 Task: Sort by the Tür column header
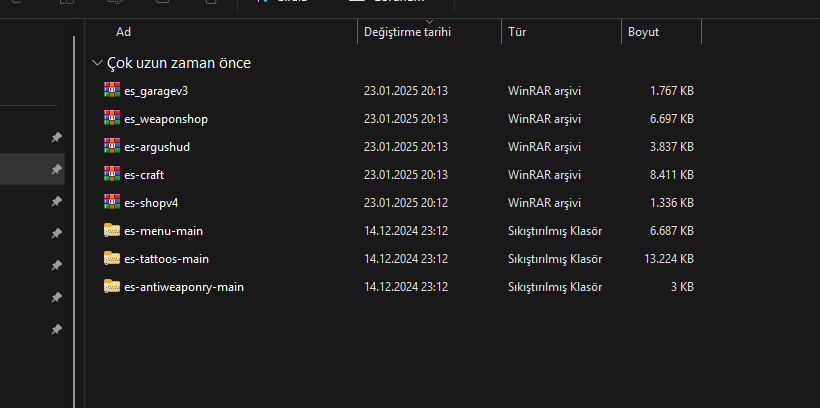[517, 32]
